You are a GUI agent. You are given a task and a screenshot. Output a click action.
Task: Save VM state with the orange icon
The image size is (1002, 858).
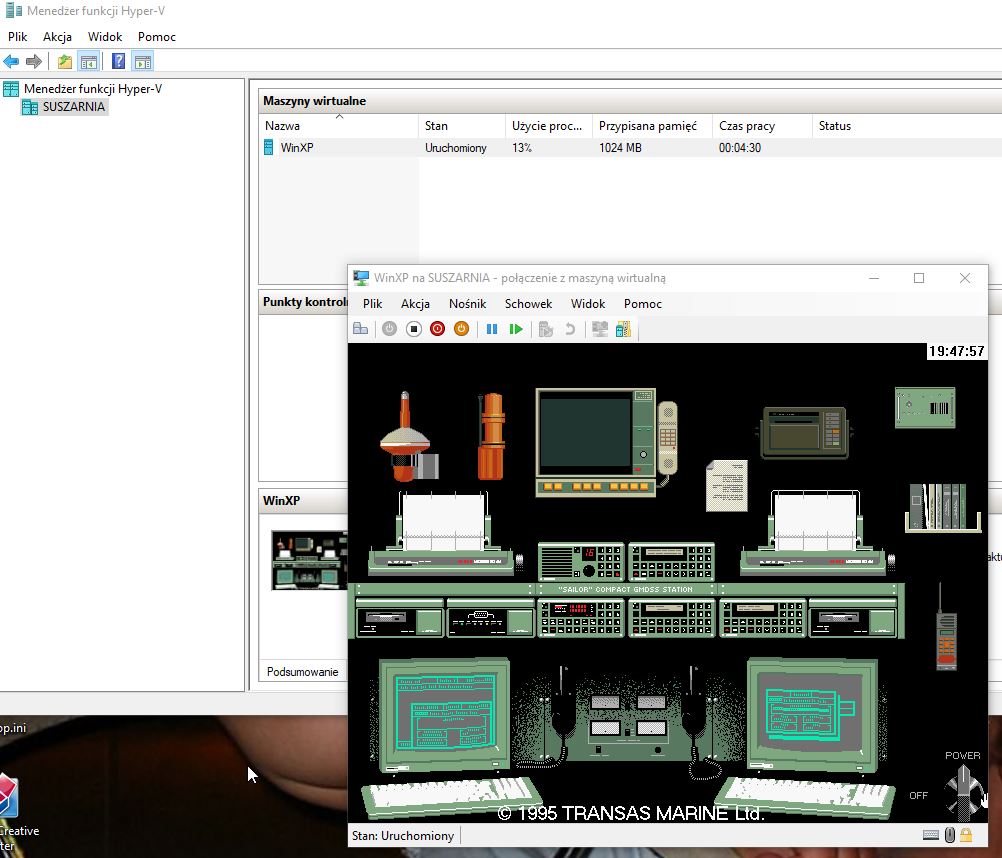(x=461, y=329)
